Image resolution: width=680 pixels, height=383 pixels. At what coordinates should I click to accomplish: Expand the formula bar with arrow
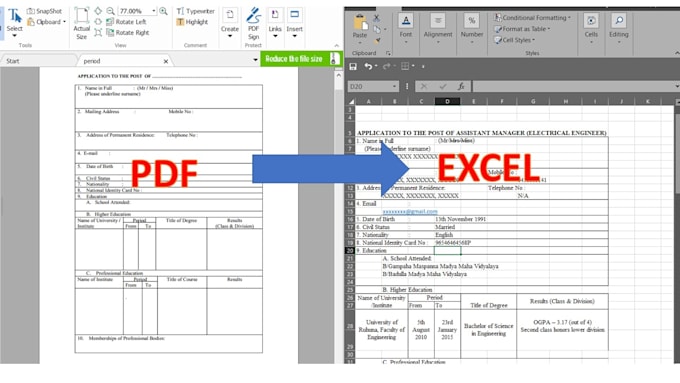(x=677, y=86)
